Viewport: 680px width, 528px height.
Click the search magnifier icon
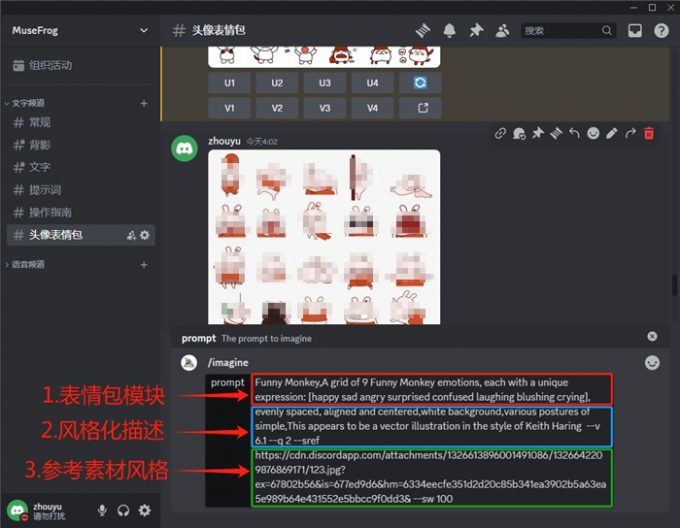(x=607, y=30)
